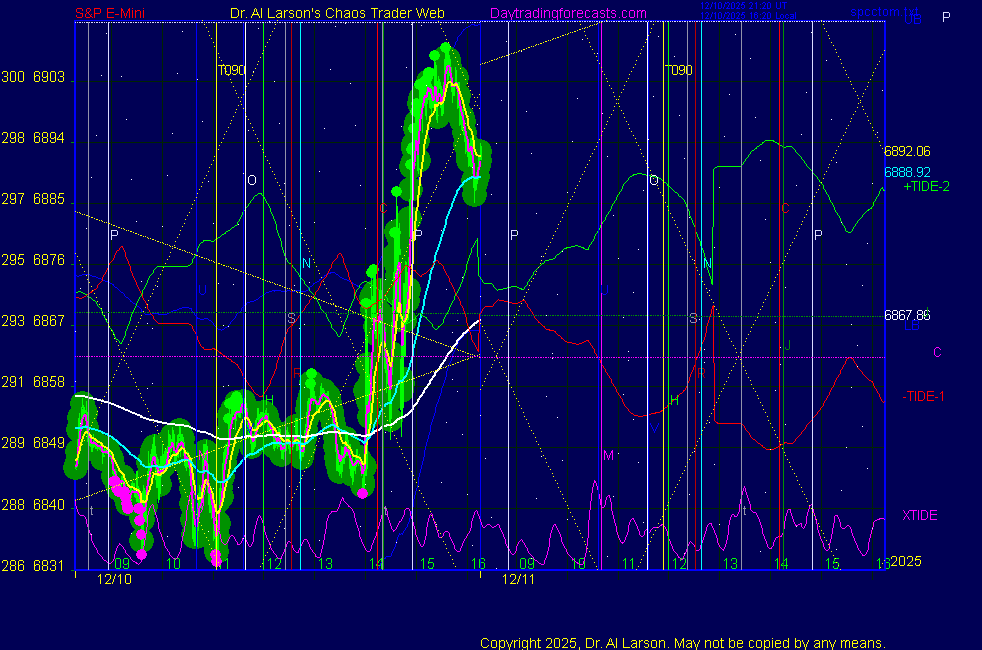The width and height of the screenshot is (982, 650).
Task: Select the -TIDE-1 legend label
Action: [923, 397]
